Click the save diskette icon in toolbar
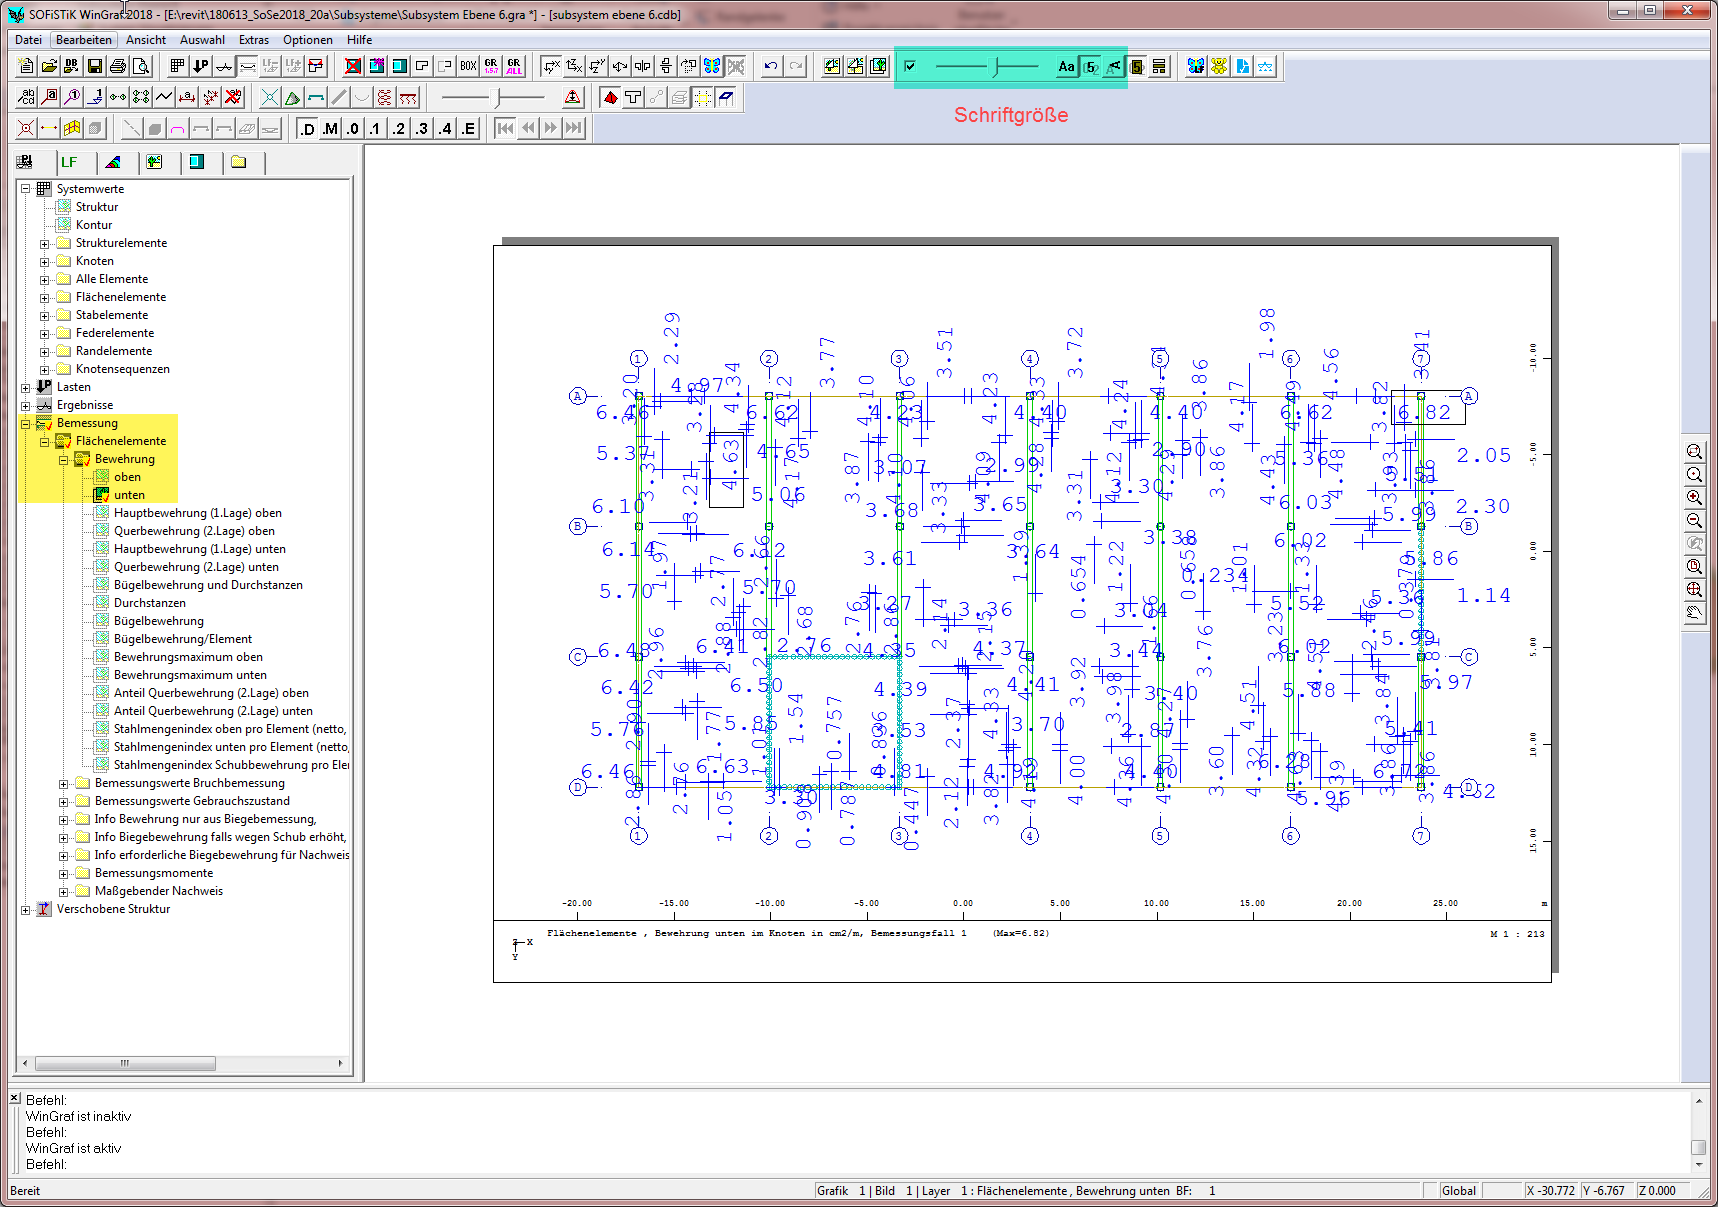The image size is (1718, 1207). click(95, 67)
